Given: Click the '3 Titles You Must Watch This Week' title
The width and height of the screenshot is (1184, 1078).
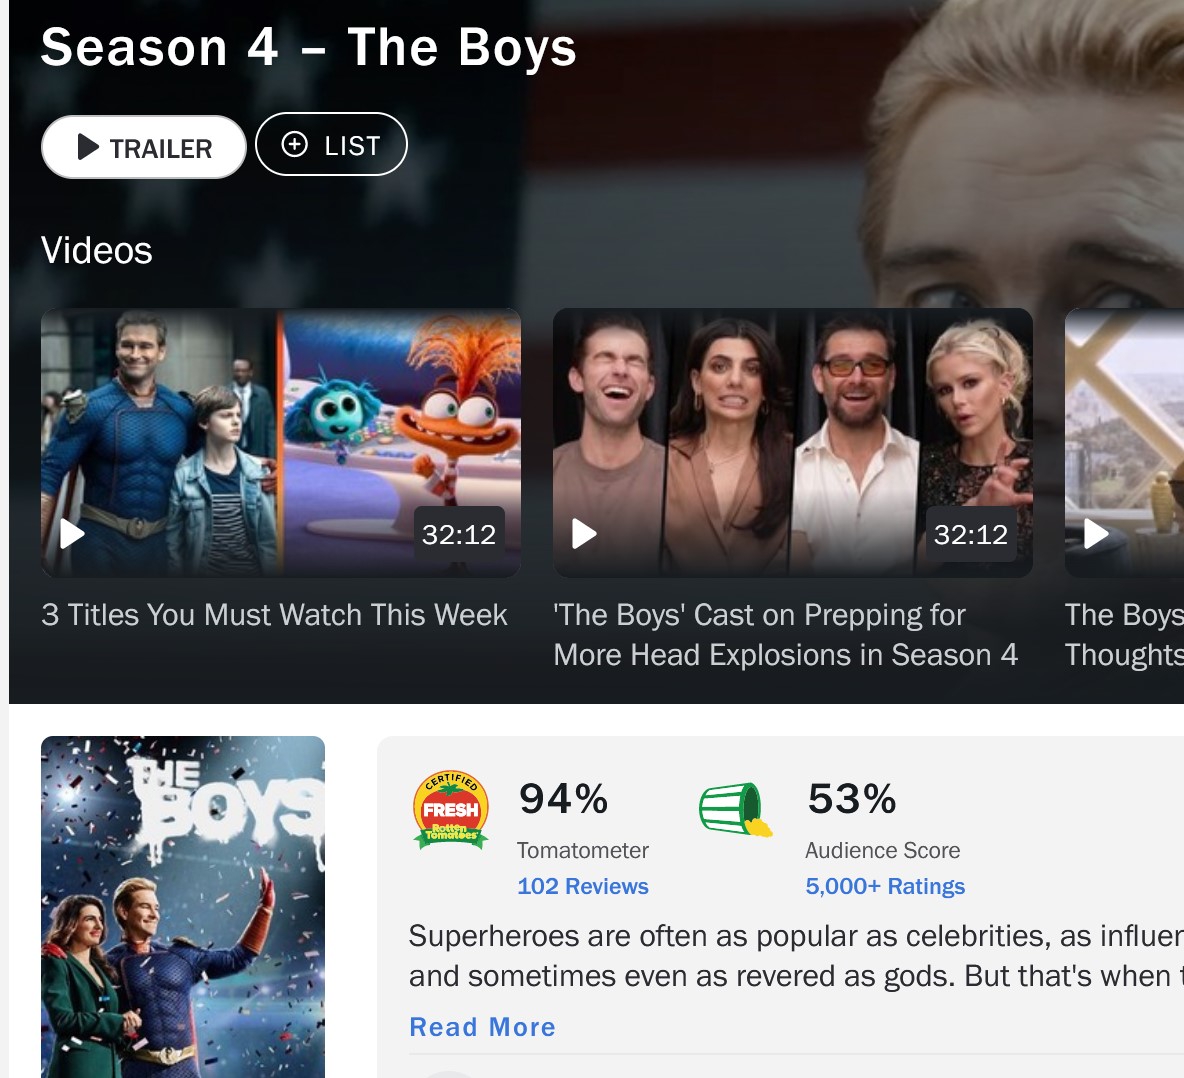Looking at the screenshot, I should click(x=274, y=614).
